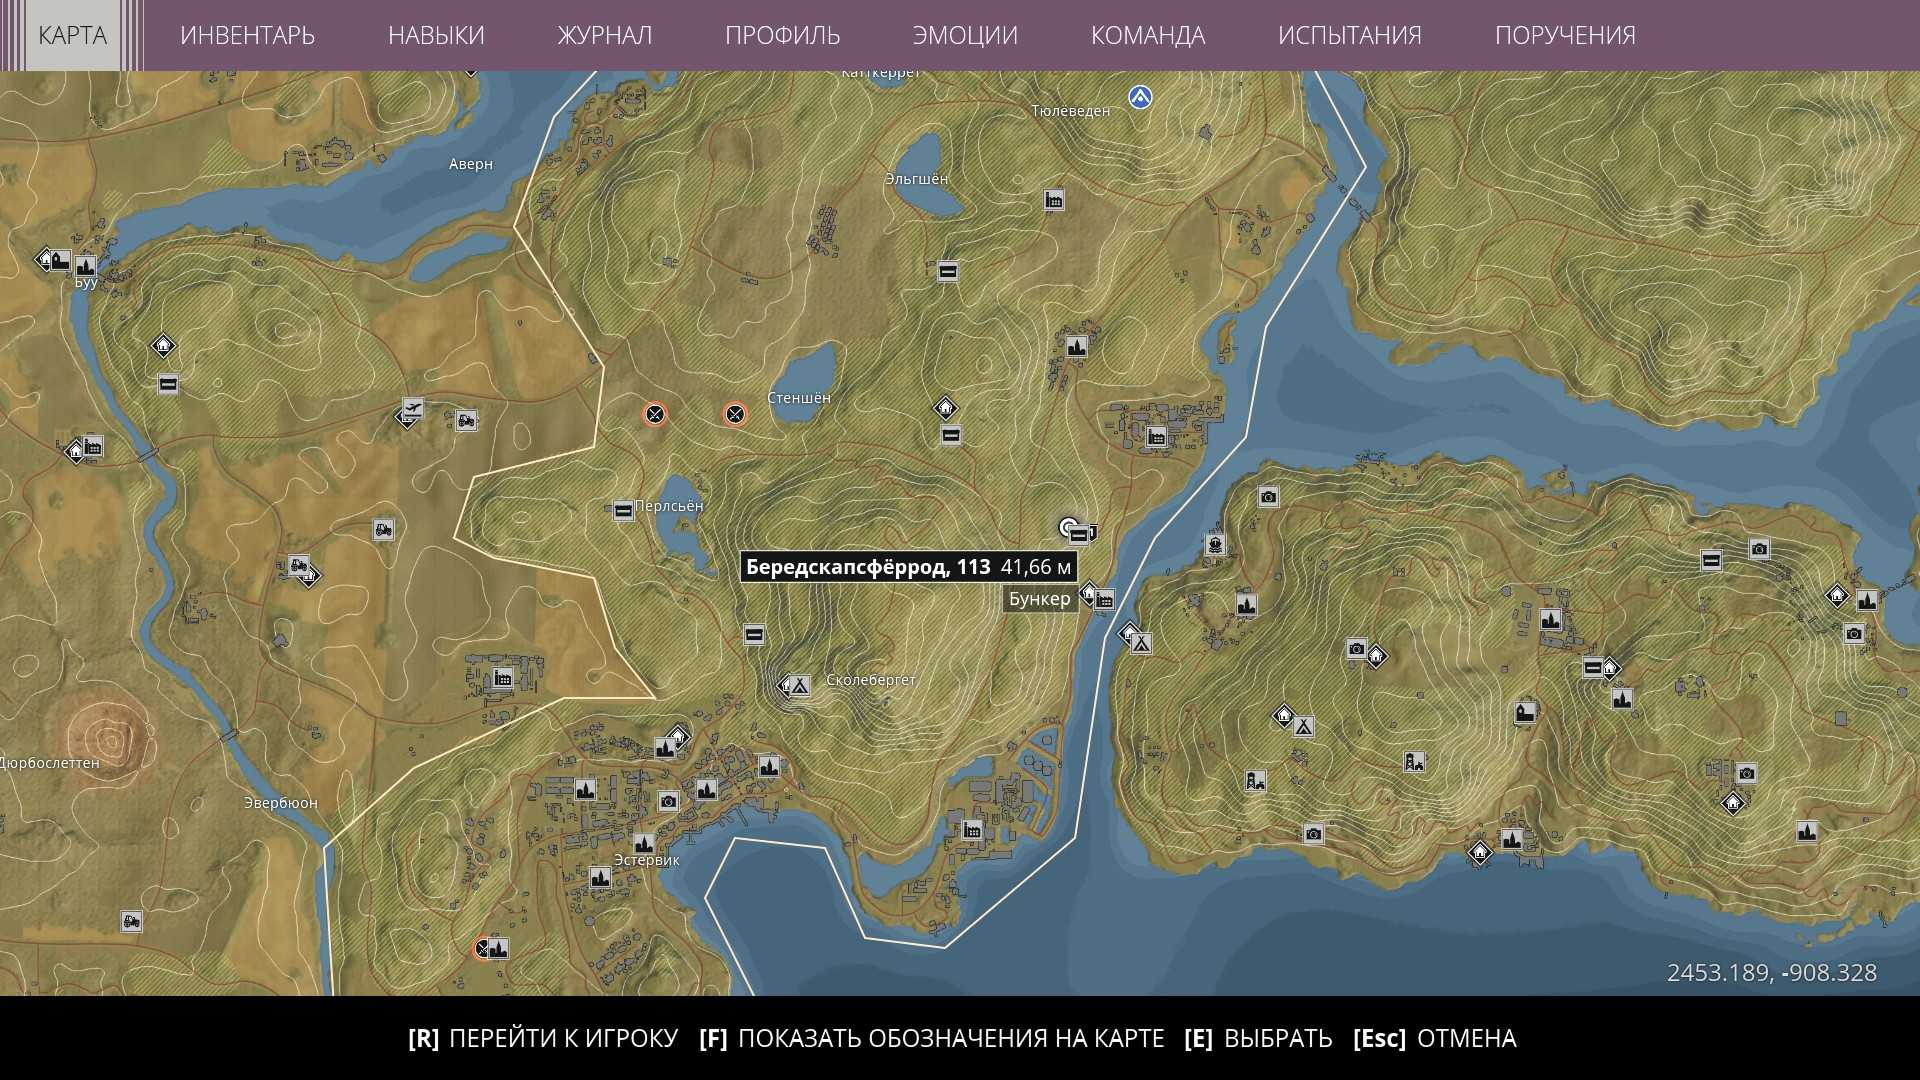Image resolution: width=1920 pixels, height=1080 pixels.
Task: Select the airfield plane icon on map
Action: (x=412, y=408)
